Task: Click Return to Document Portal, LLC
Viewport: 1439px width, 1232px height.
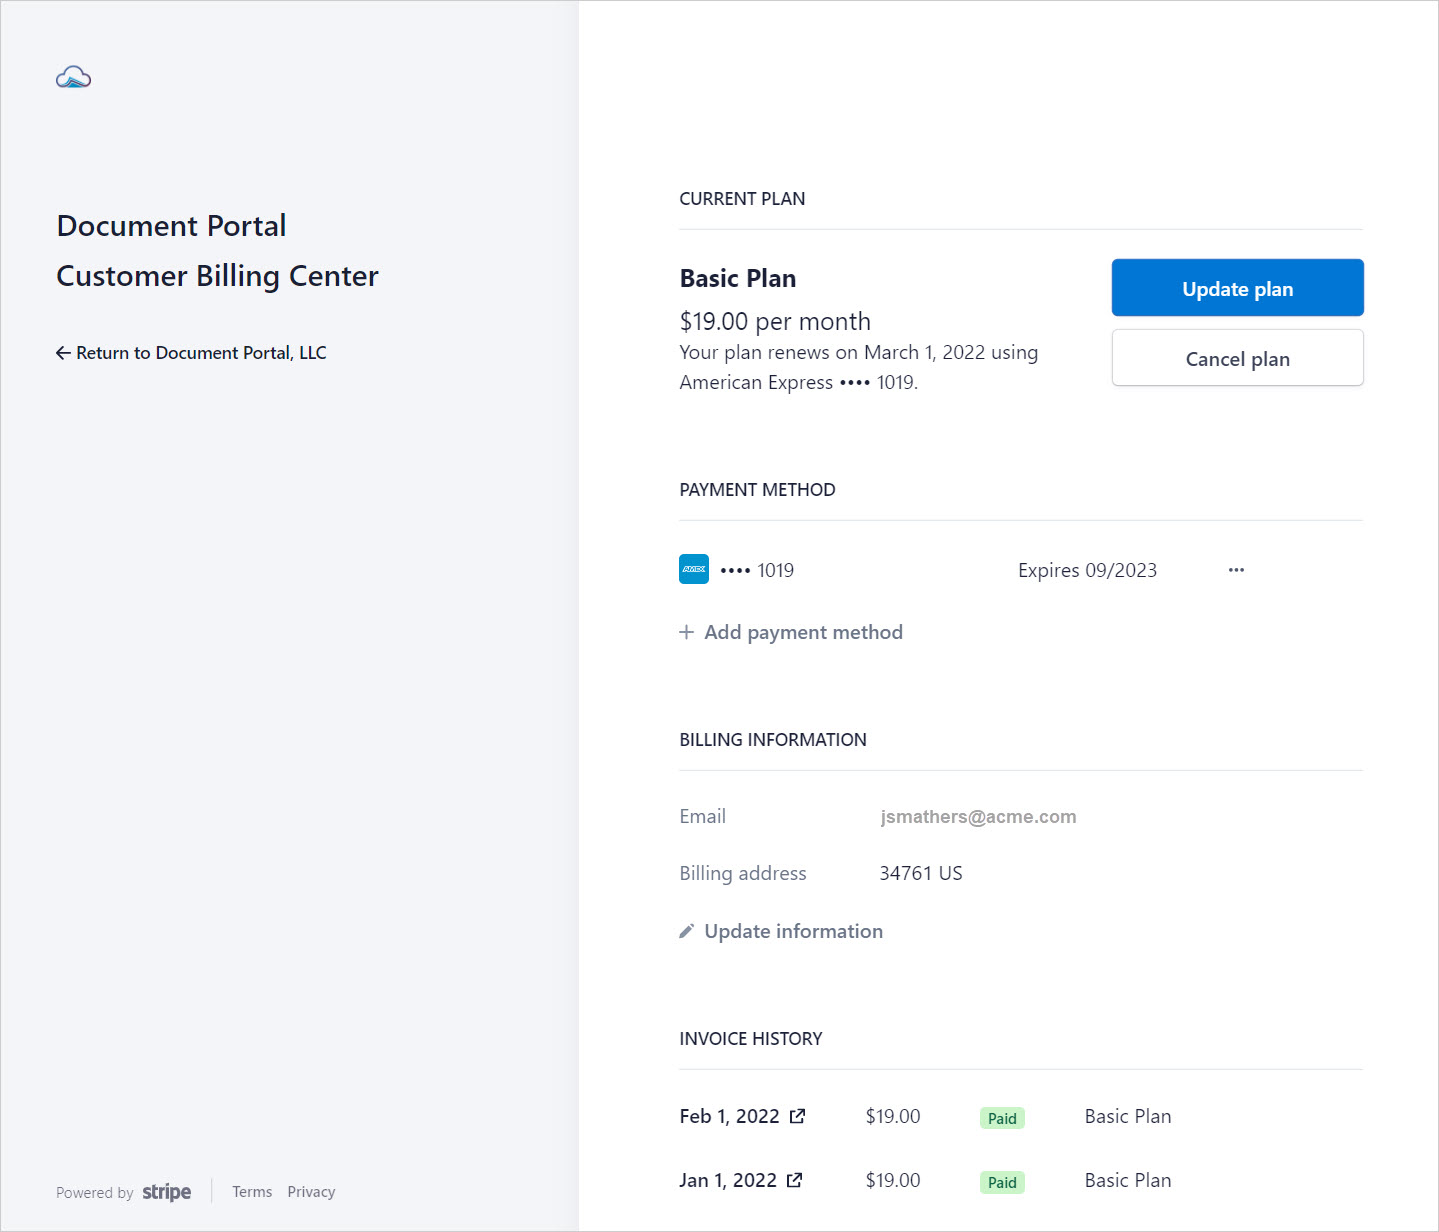Action: [200, 352]
